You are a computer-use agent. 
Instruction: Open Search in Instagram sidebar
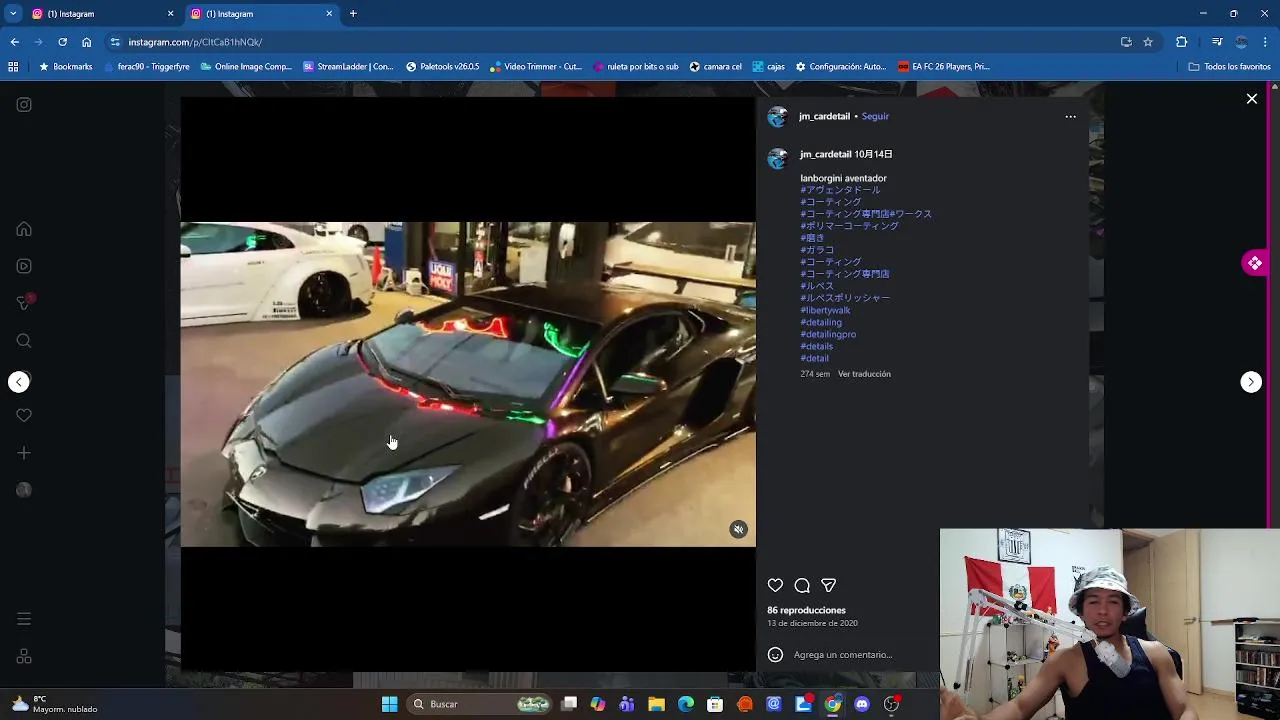click(24, 341)
